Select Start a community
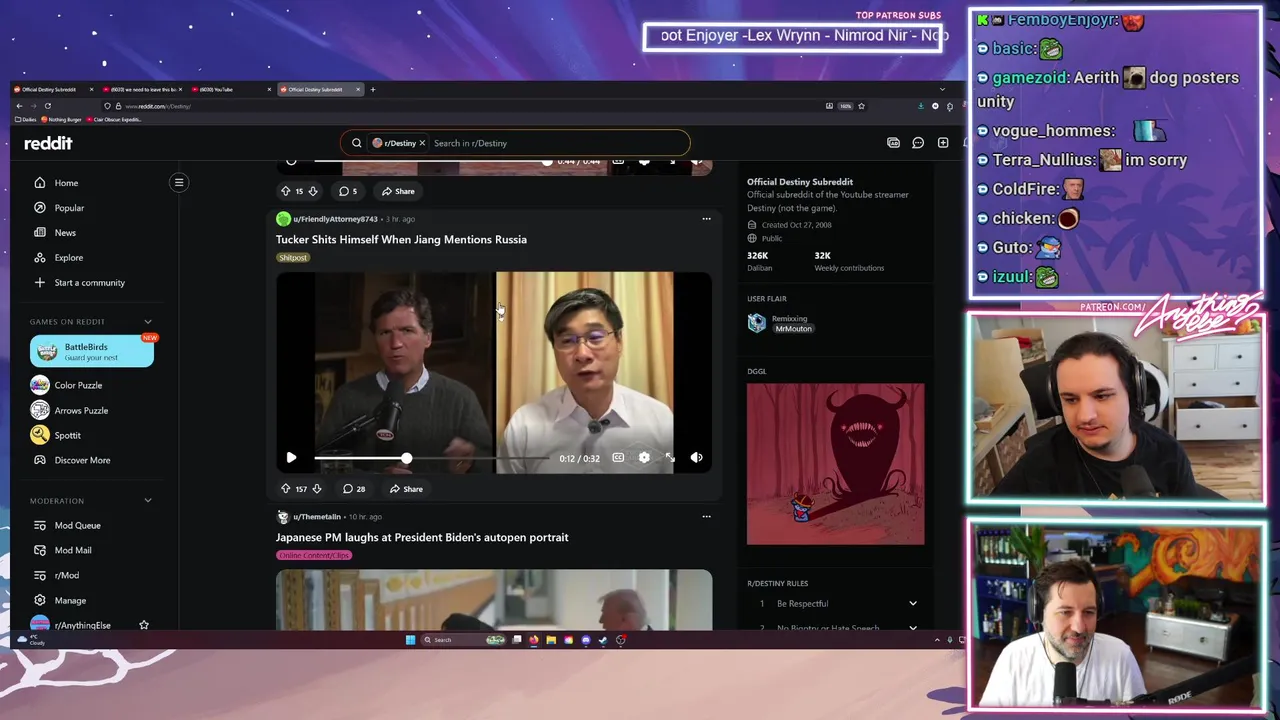Screen dimensions: 1280x720 coord(91,283)
